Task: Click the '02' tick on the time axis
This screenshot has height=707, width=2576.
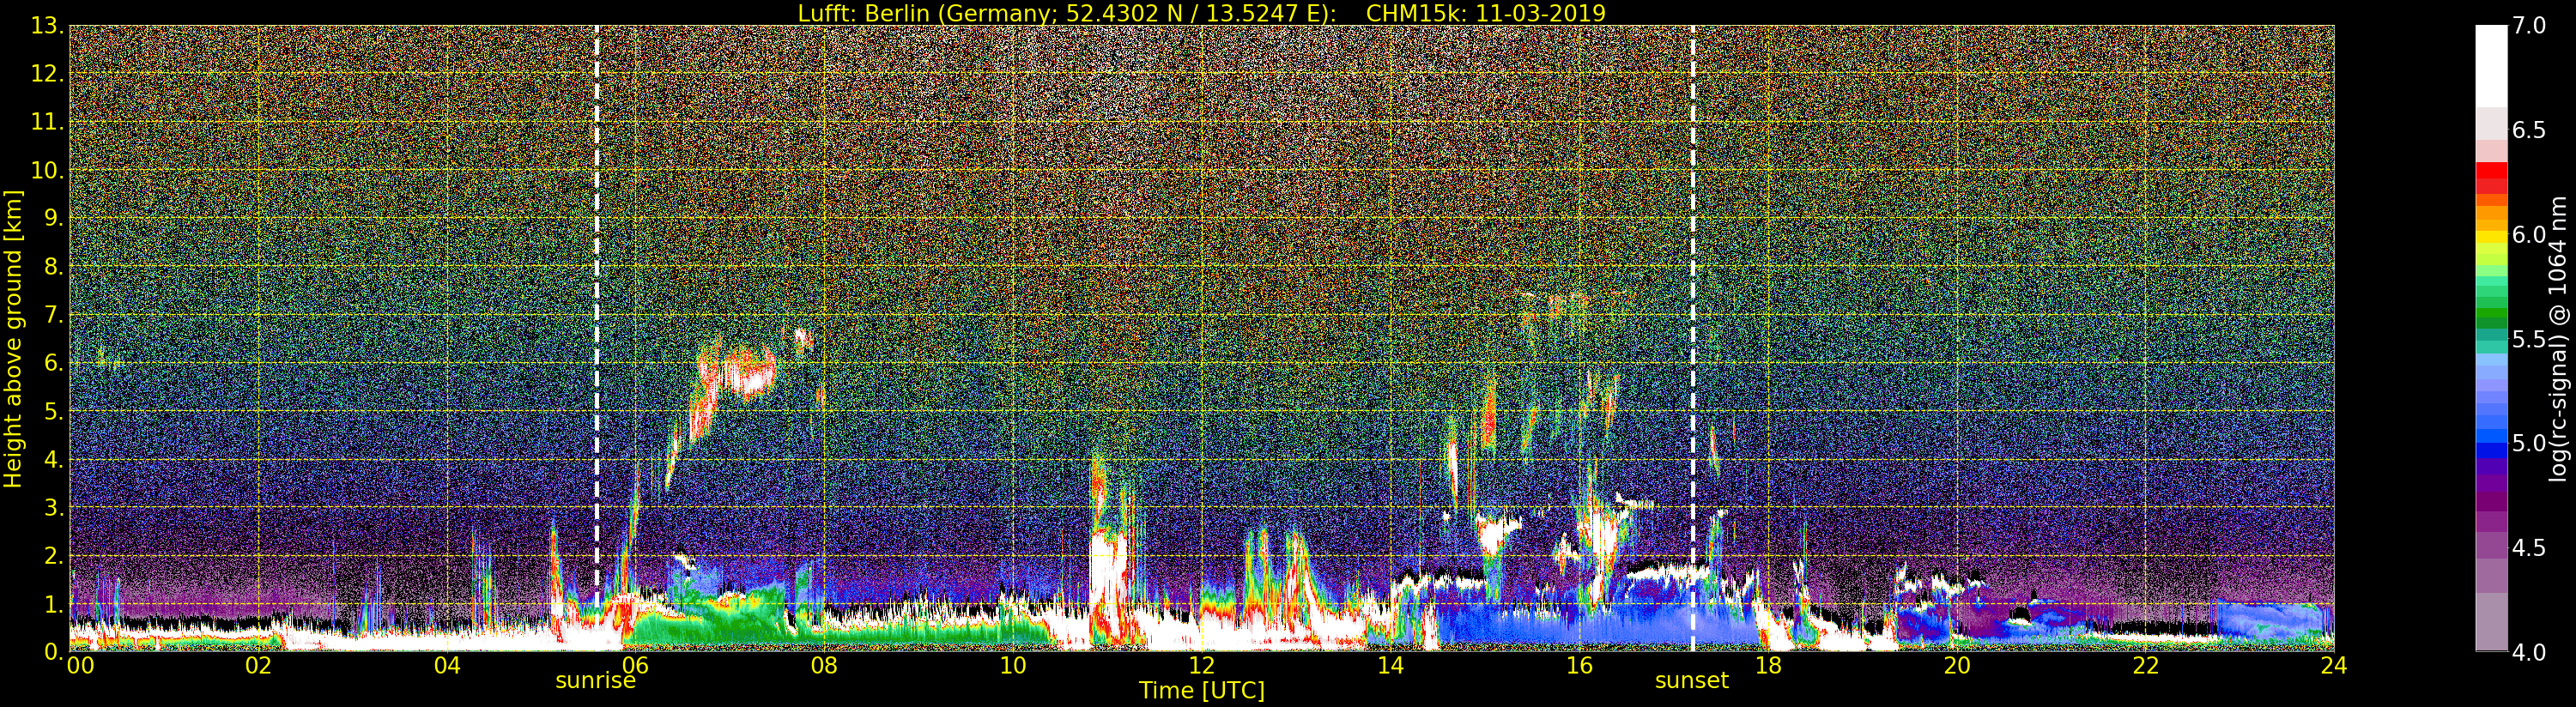Action: coord(259,665)
